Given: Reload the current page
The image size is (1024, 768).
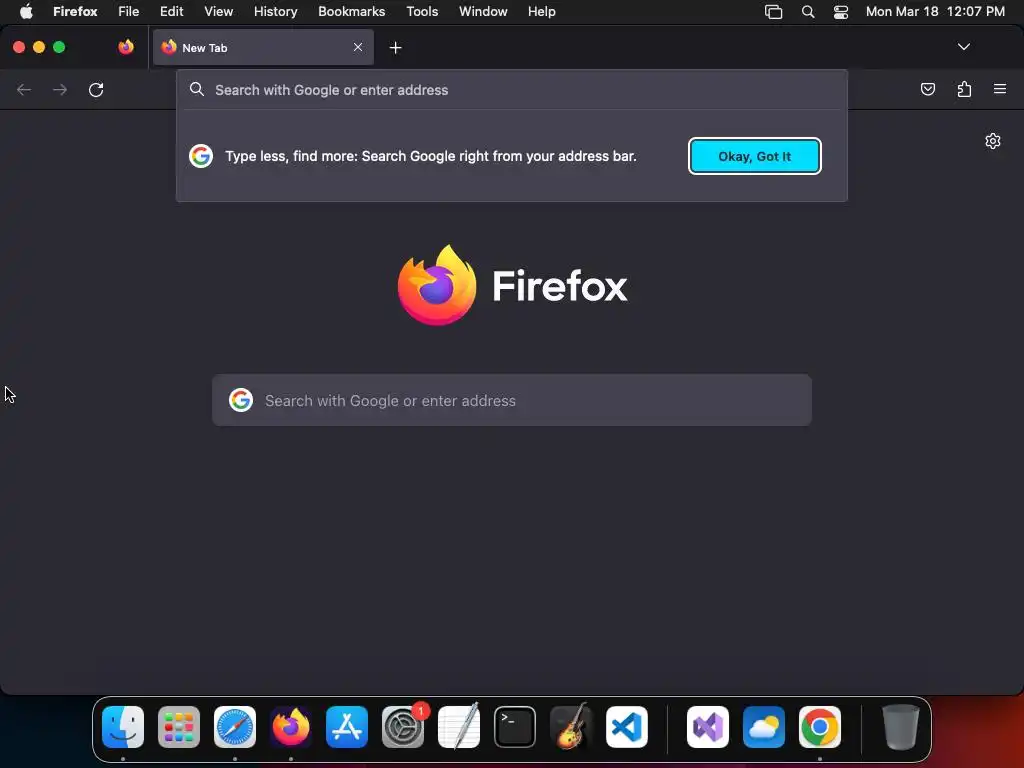Looking at the screenshot, I should pyautogui.click(x=96, y=89).
